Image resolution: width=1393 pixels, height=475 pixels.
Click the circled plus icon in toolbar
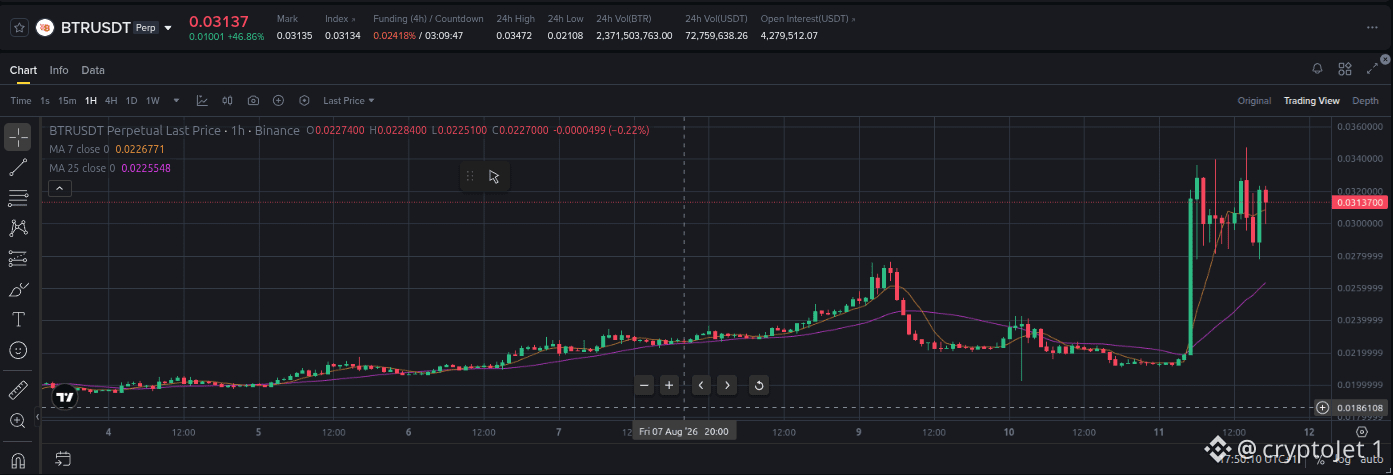[278, 100]
